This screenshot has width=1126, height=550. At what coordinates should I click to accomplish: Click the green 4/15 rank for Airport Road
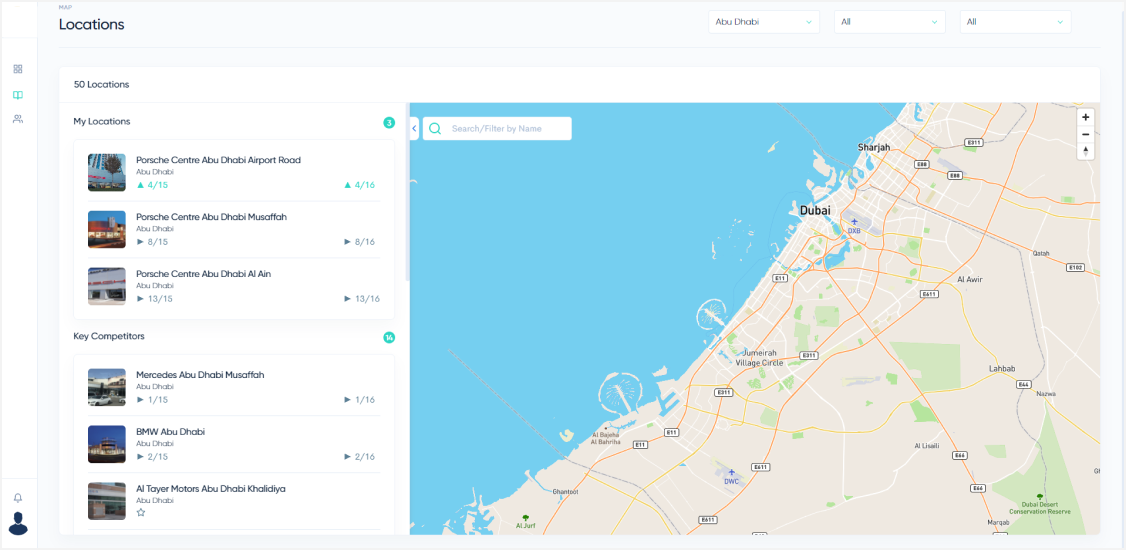(x=152, y=185)
